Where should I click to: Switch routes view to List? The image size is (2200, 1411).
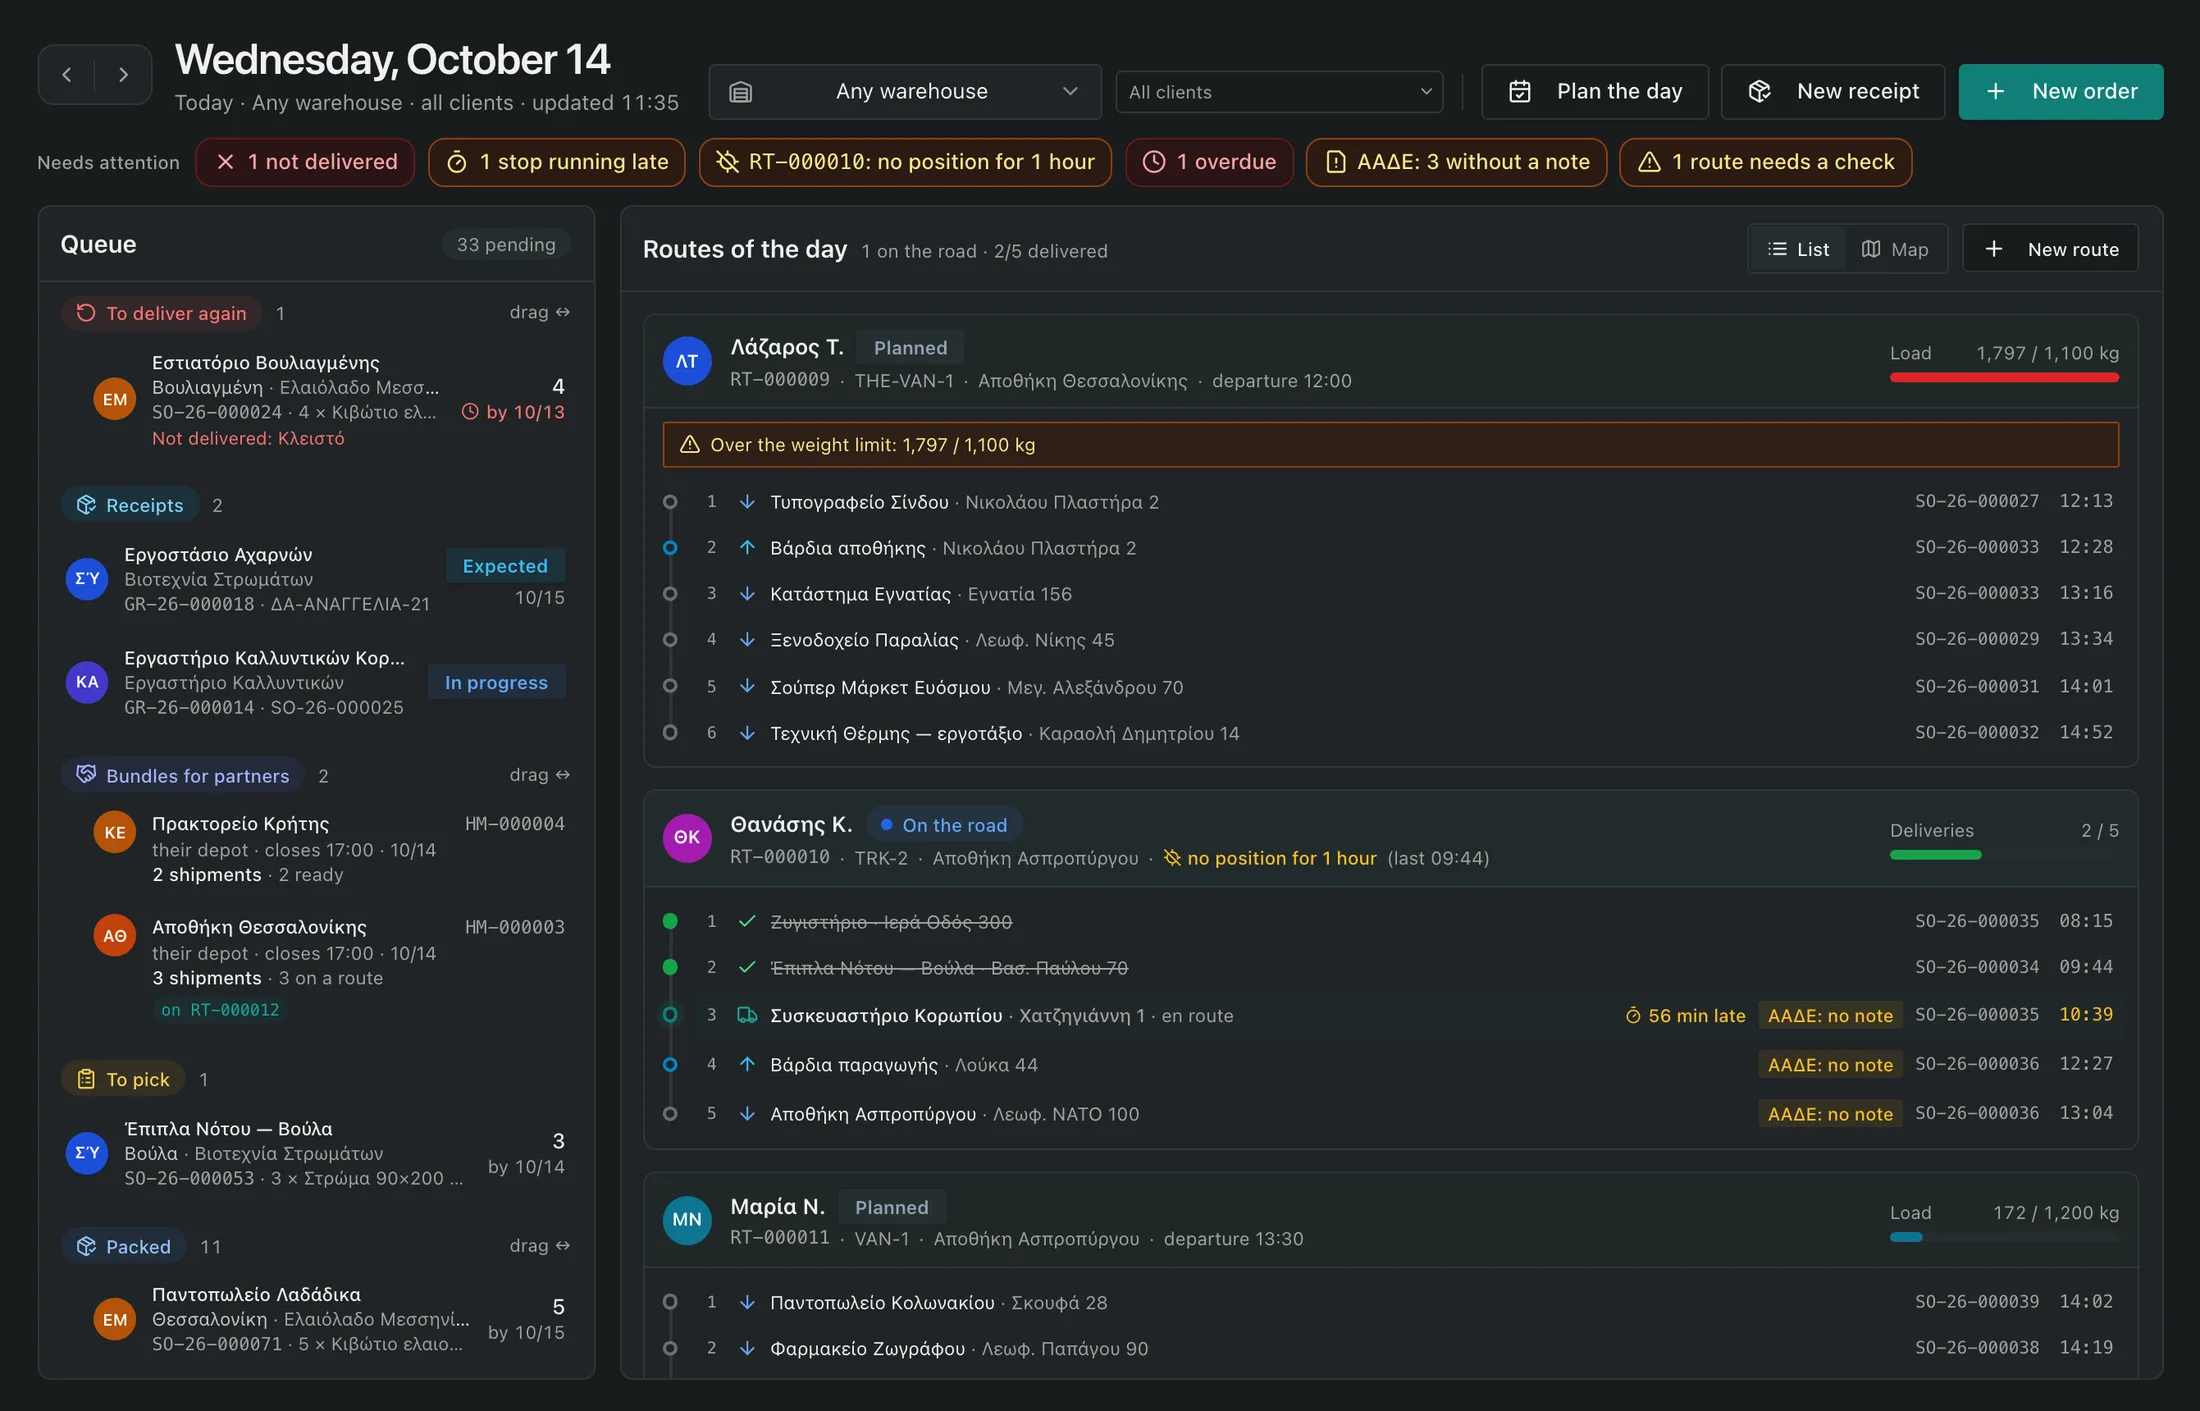tap(1798, 249)
